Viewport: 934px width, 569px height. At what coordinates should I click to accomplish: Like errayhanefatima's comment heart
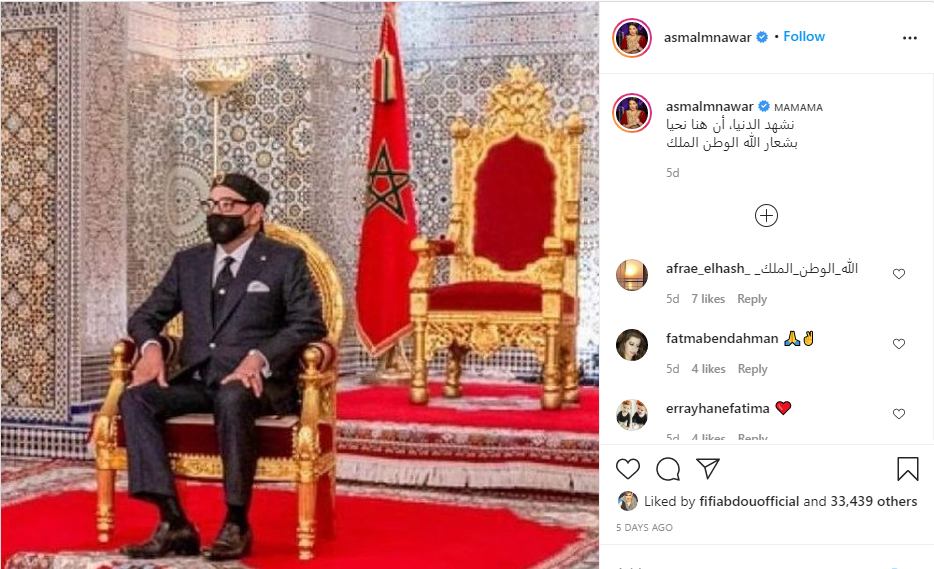click(x=899, y=413)
